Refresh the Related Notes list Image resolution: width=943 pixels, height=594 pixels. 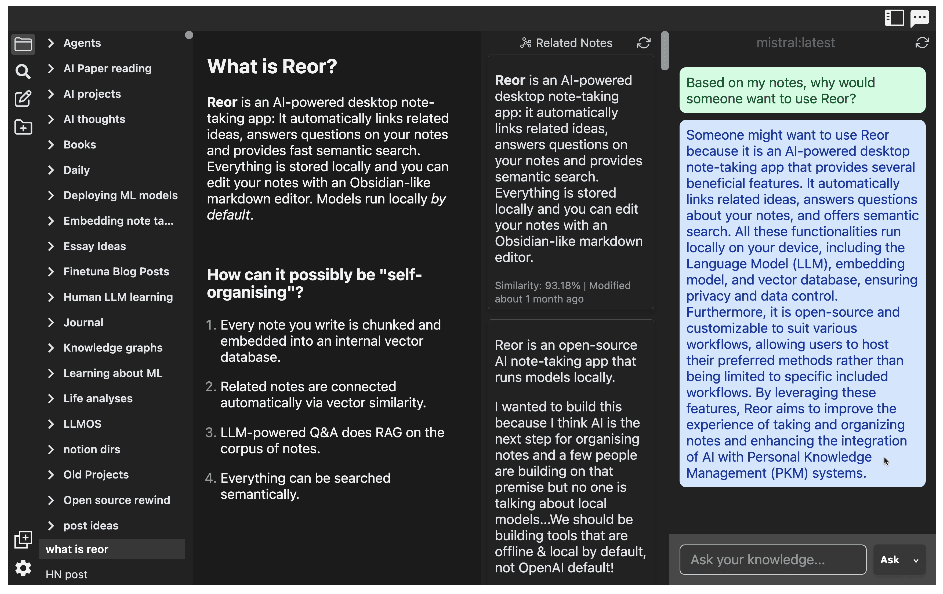point(644,43)
